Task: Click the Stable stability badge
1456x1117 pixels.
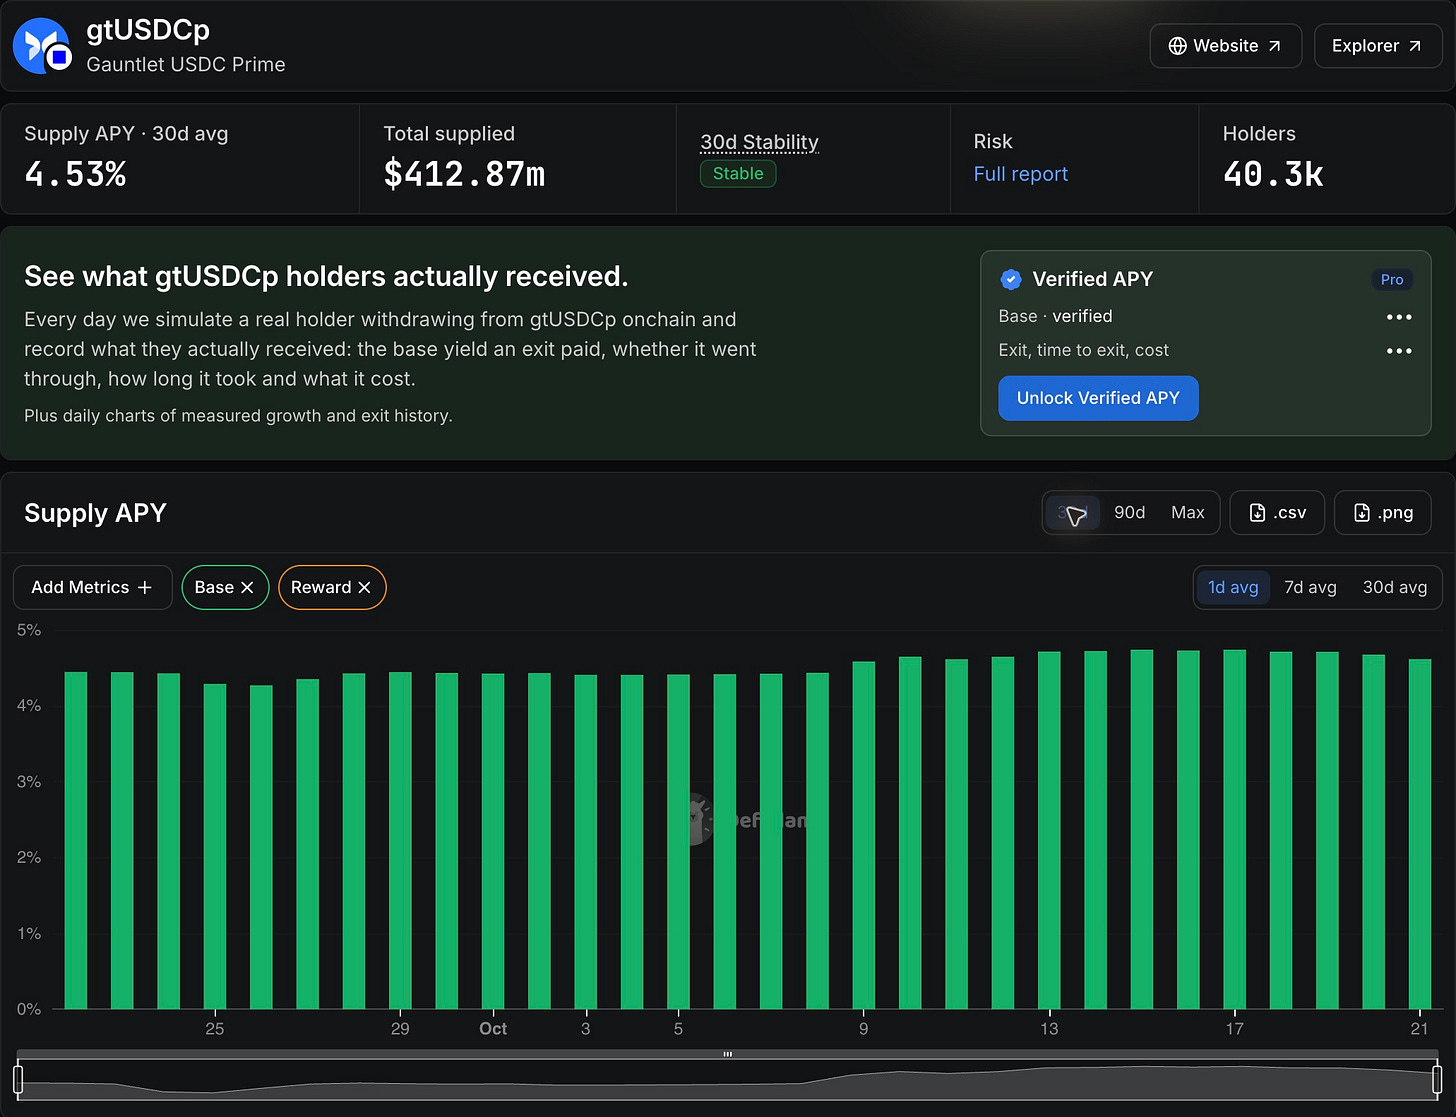Action: (x=738, y=173)
